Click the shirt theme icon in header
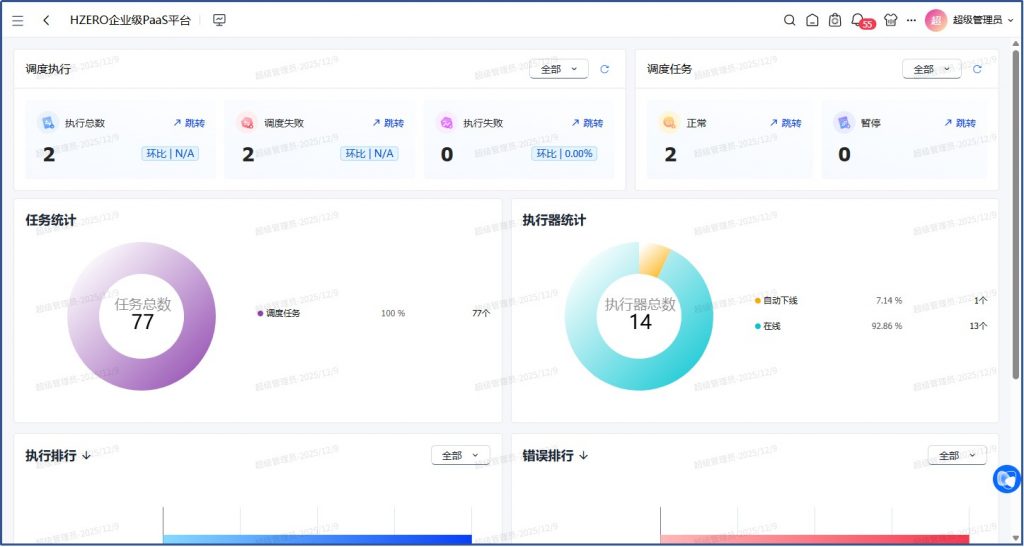The height and width of the screenshot is (547, 1024). click(890, 20)
